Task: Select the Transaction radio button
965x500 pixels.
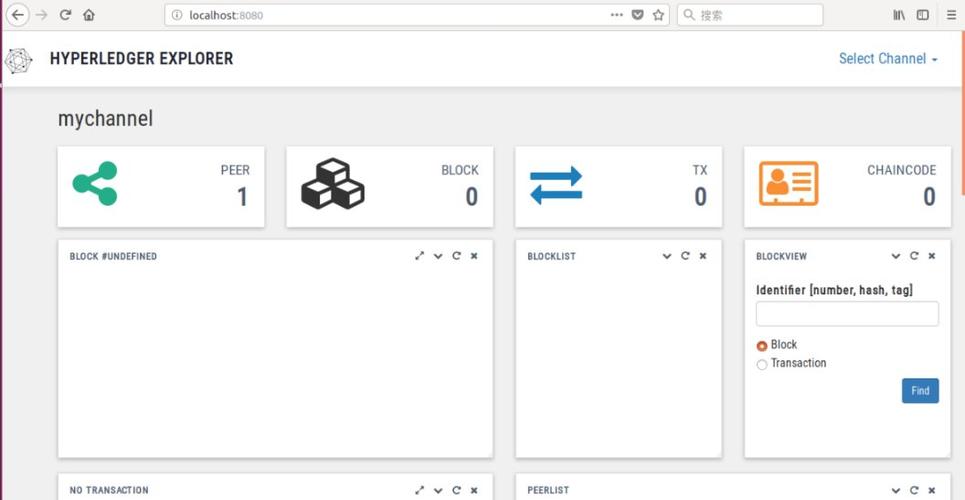Action: (762, 365)
